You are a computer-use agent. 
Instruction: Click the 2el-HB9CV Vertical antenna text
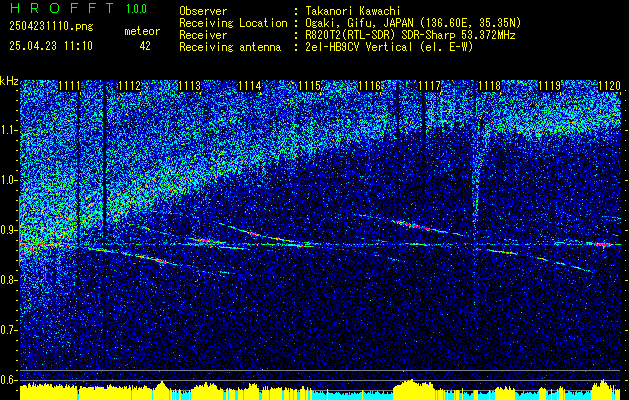(388, 47)
